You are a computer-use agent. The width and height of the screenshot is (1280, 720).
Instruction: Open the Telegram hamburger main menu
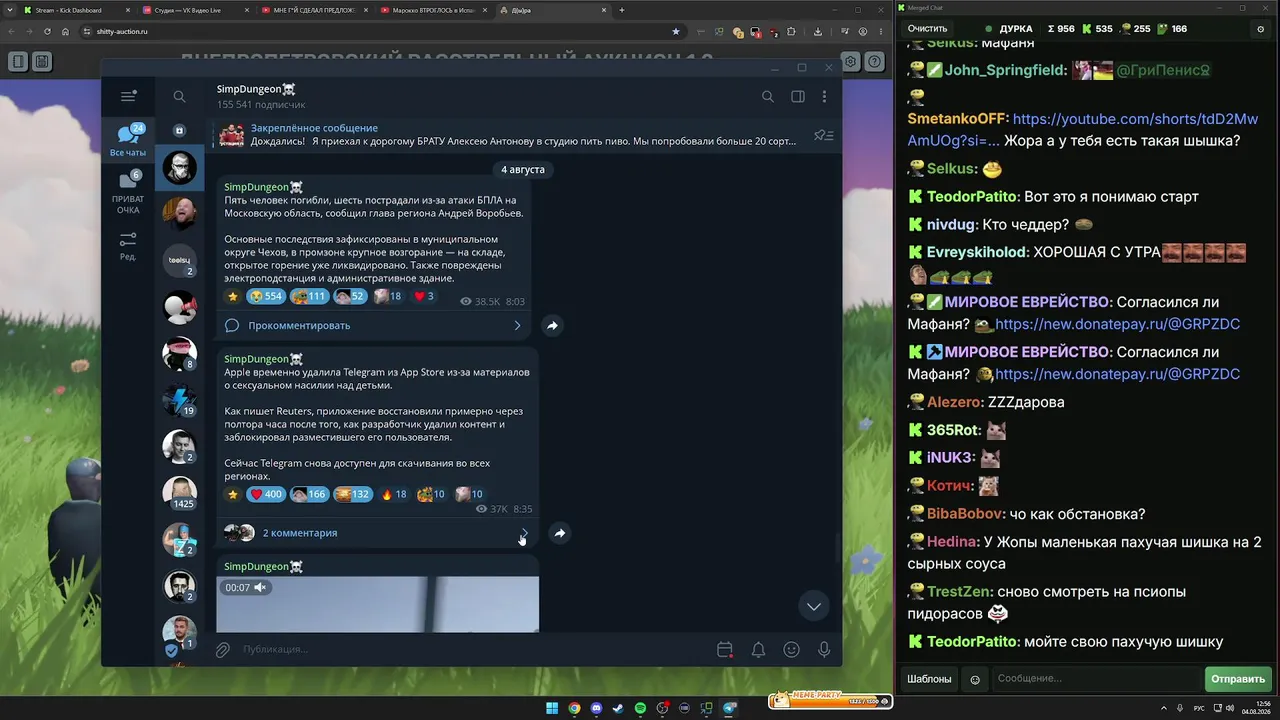[x=128, y=96]
